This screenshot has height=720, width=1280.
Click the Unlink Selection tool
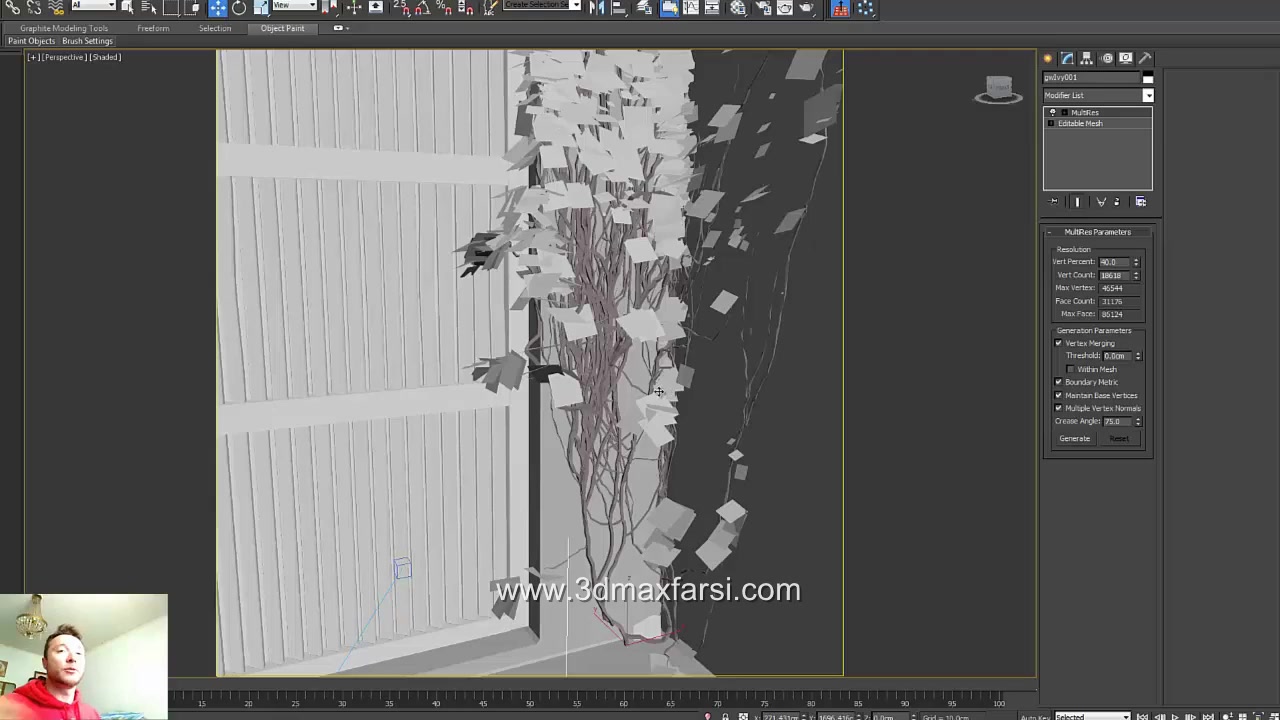pos(34,8)
